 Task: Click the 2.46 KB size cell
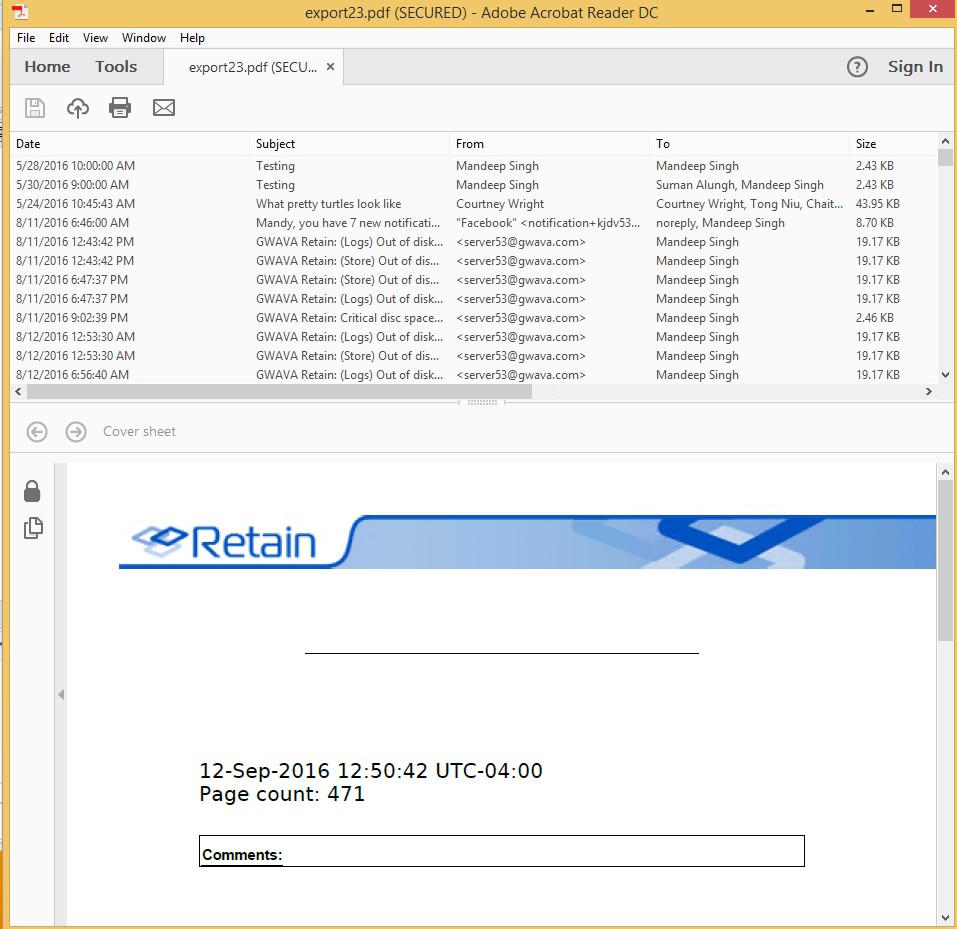875,317
